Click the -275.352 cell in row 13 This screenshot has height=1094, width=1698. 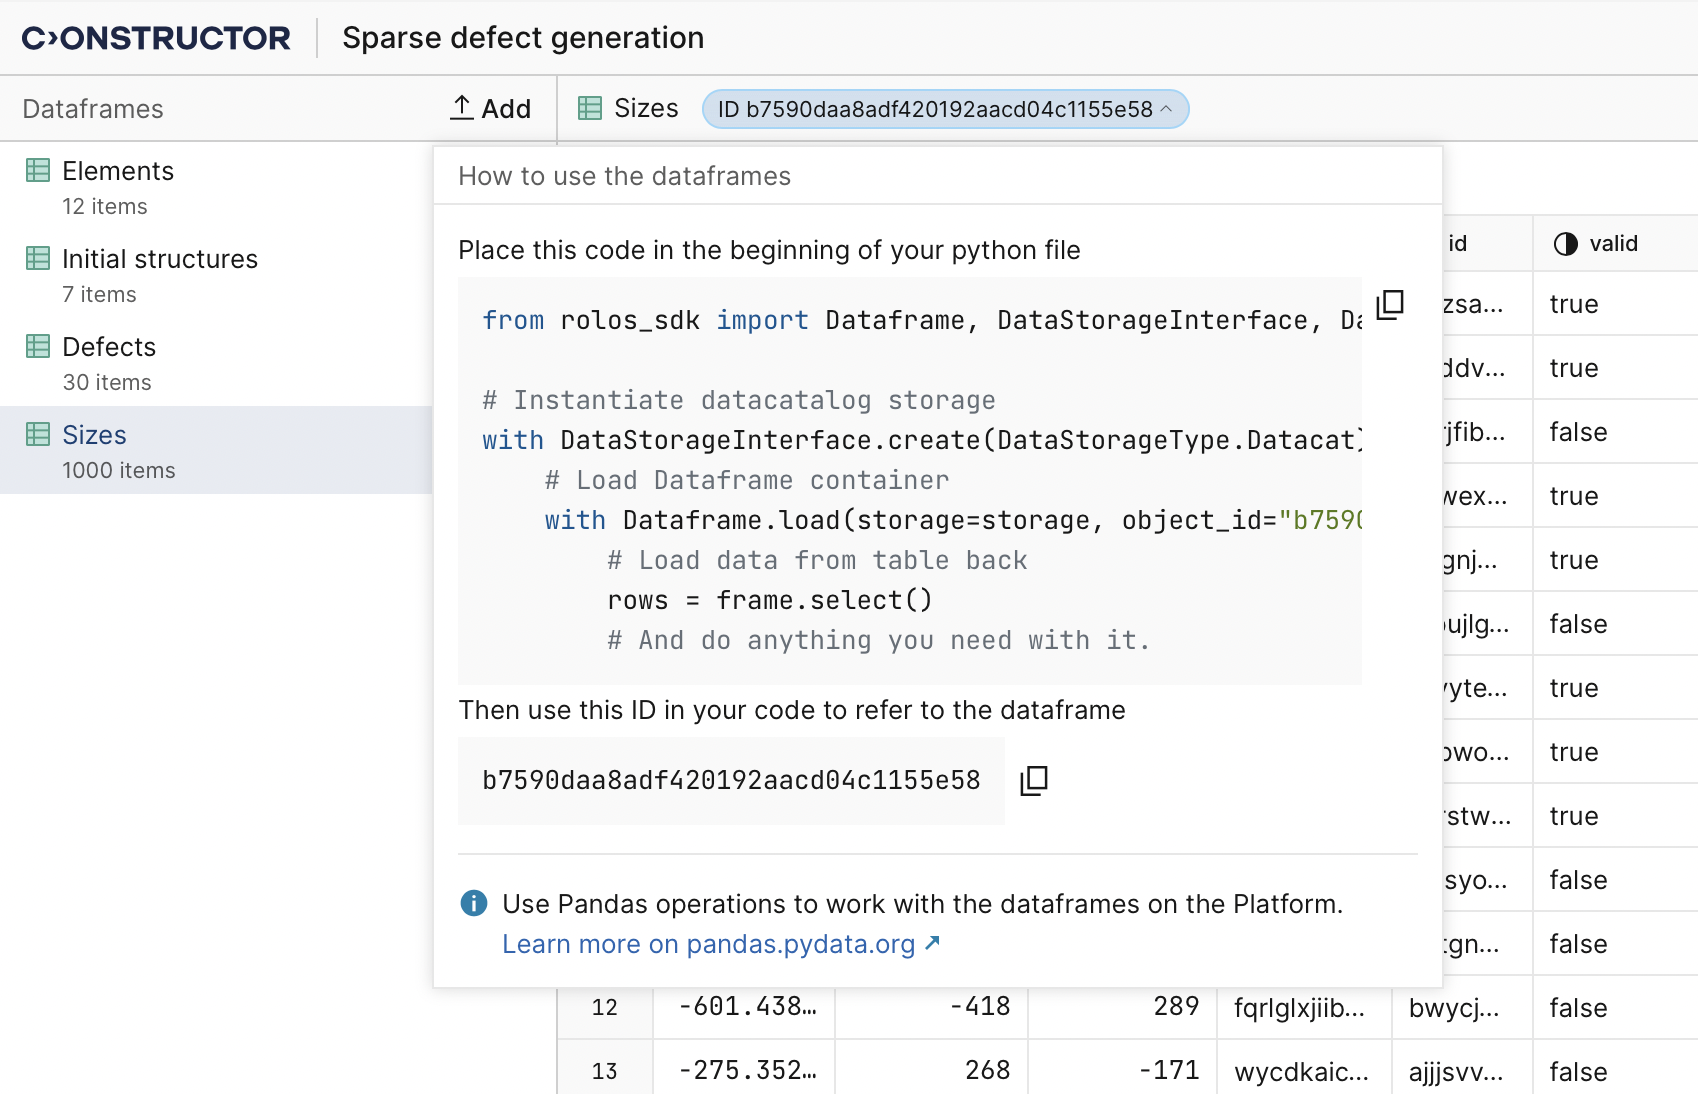(746, 1070)
